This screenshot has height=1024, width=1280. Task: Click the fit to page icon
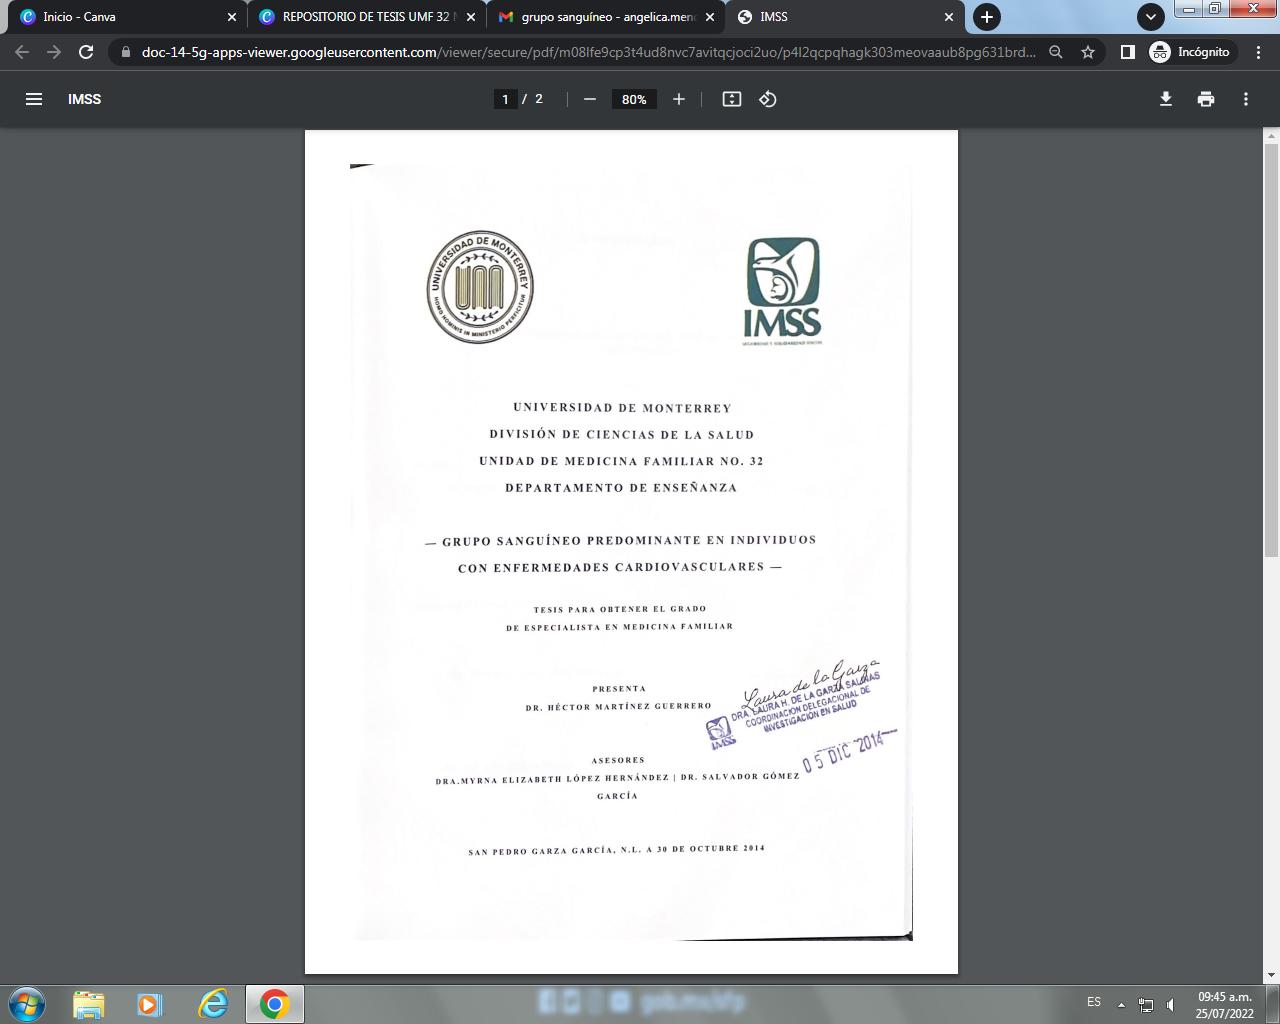click(732, 99)
